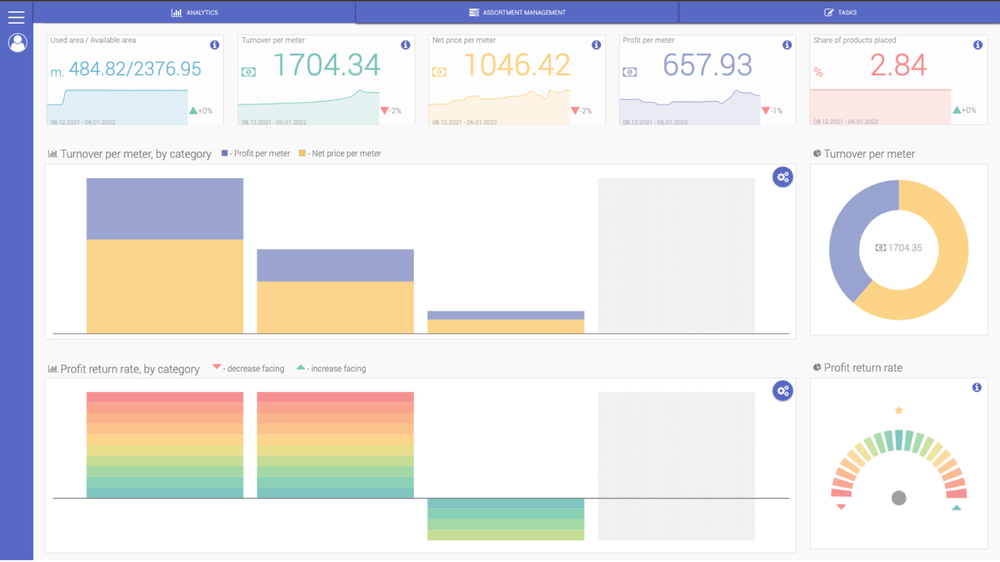
Task: Click the info icon on Profit per meter card
Action: coord(786,45)
